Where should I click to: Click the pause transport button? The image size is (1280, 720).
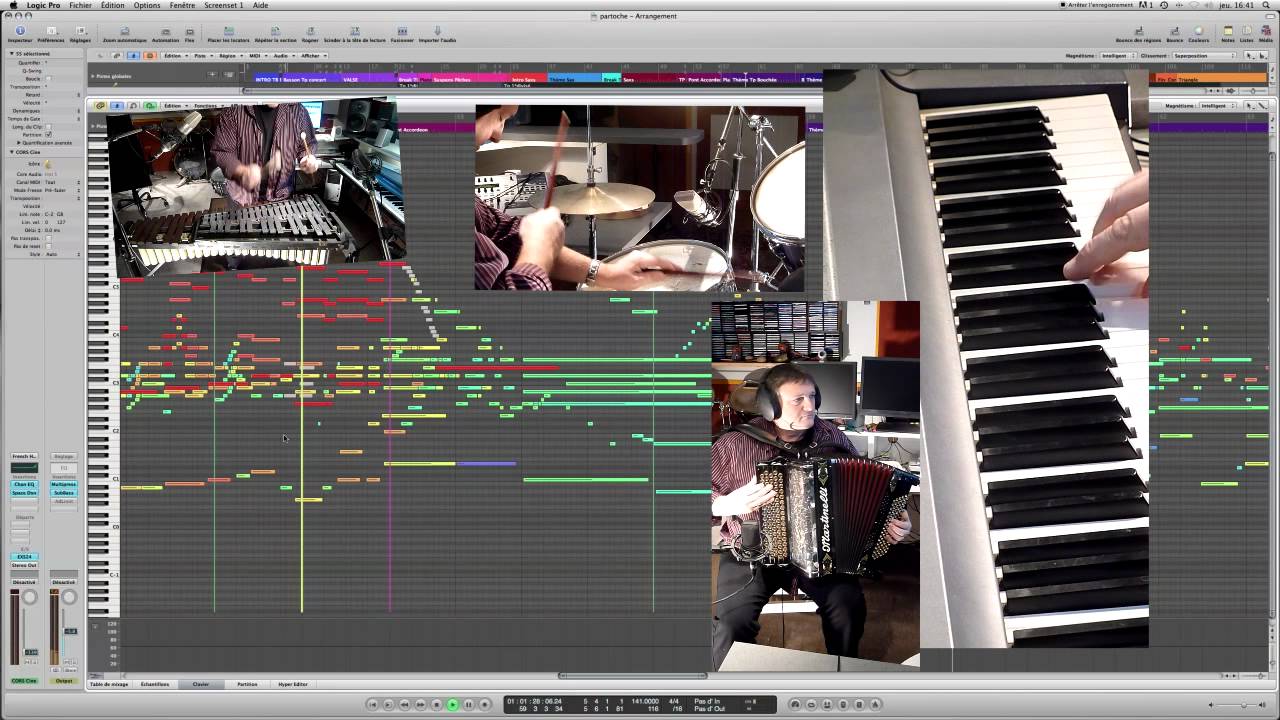click(469, 704)
